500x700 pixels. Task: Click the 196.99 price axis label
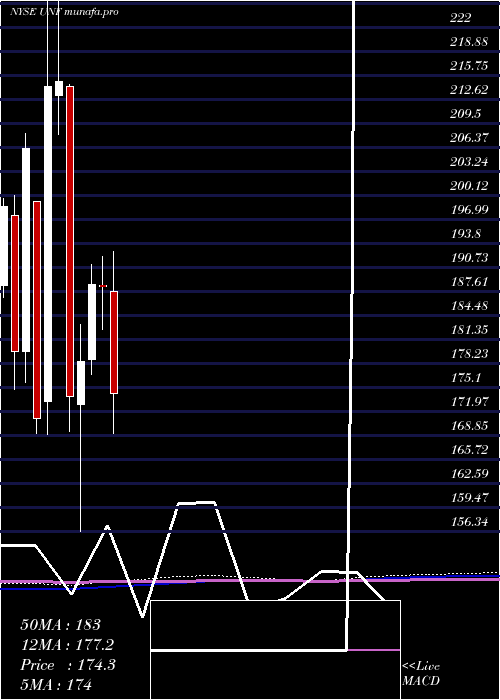coord(469,210)
